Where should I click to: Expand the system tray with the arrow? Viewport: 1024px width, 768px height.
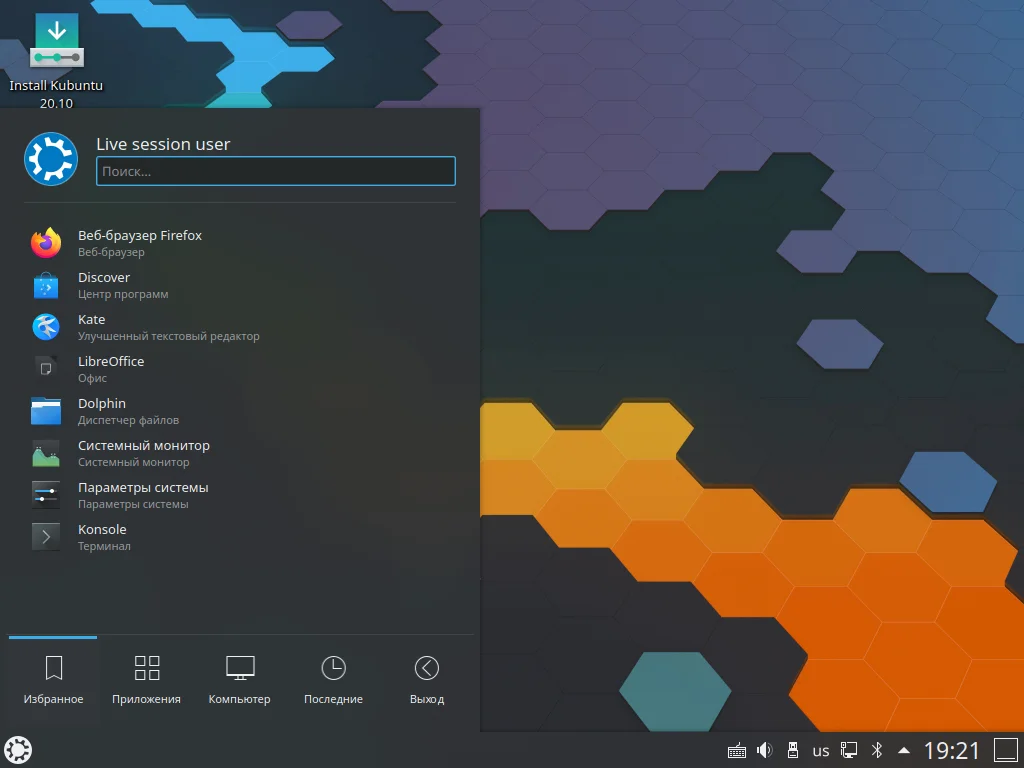[903, 749]
